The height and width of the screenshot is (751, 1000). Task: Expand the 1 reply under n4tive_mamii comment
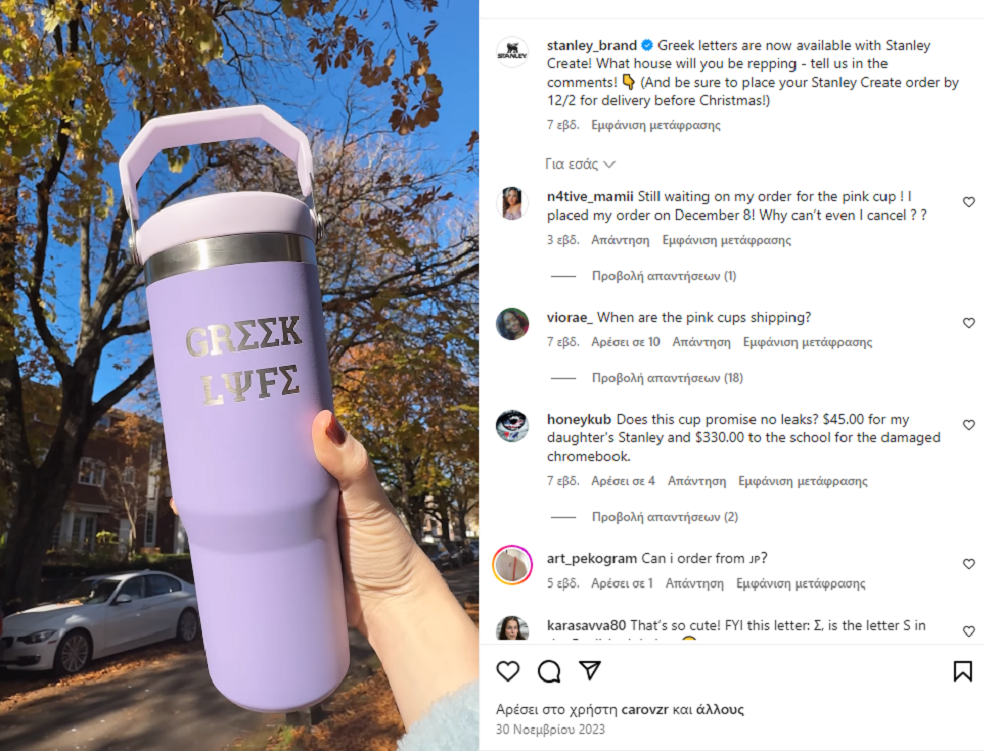point(664,276)
